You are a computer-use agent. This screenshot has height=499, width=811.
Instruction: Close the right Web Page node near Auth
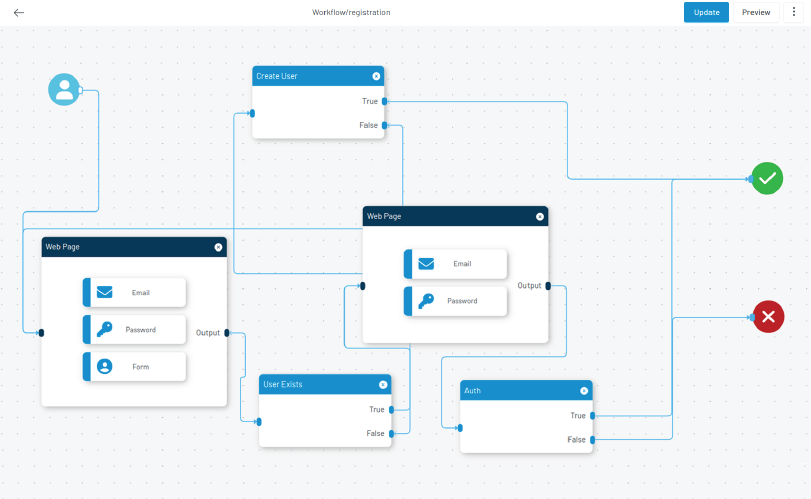(539, 217)
